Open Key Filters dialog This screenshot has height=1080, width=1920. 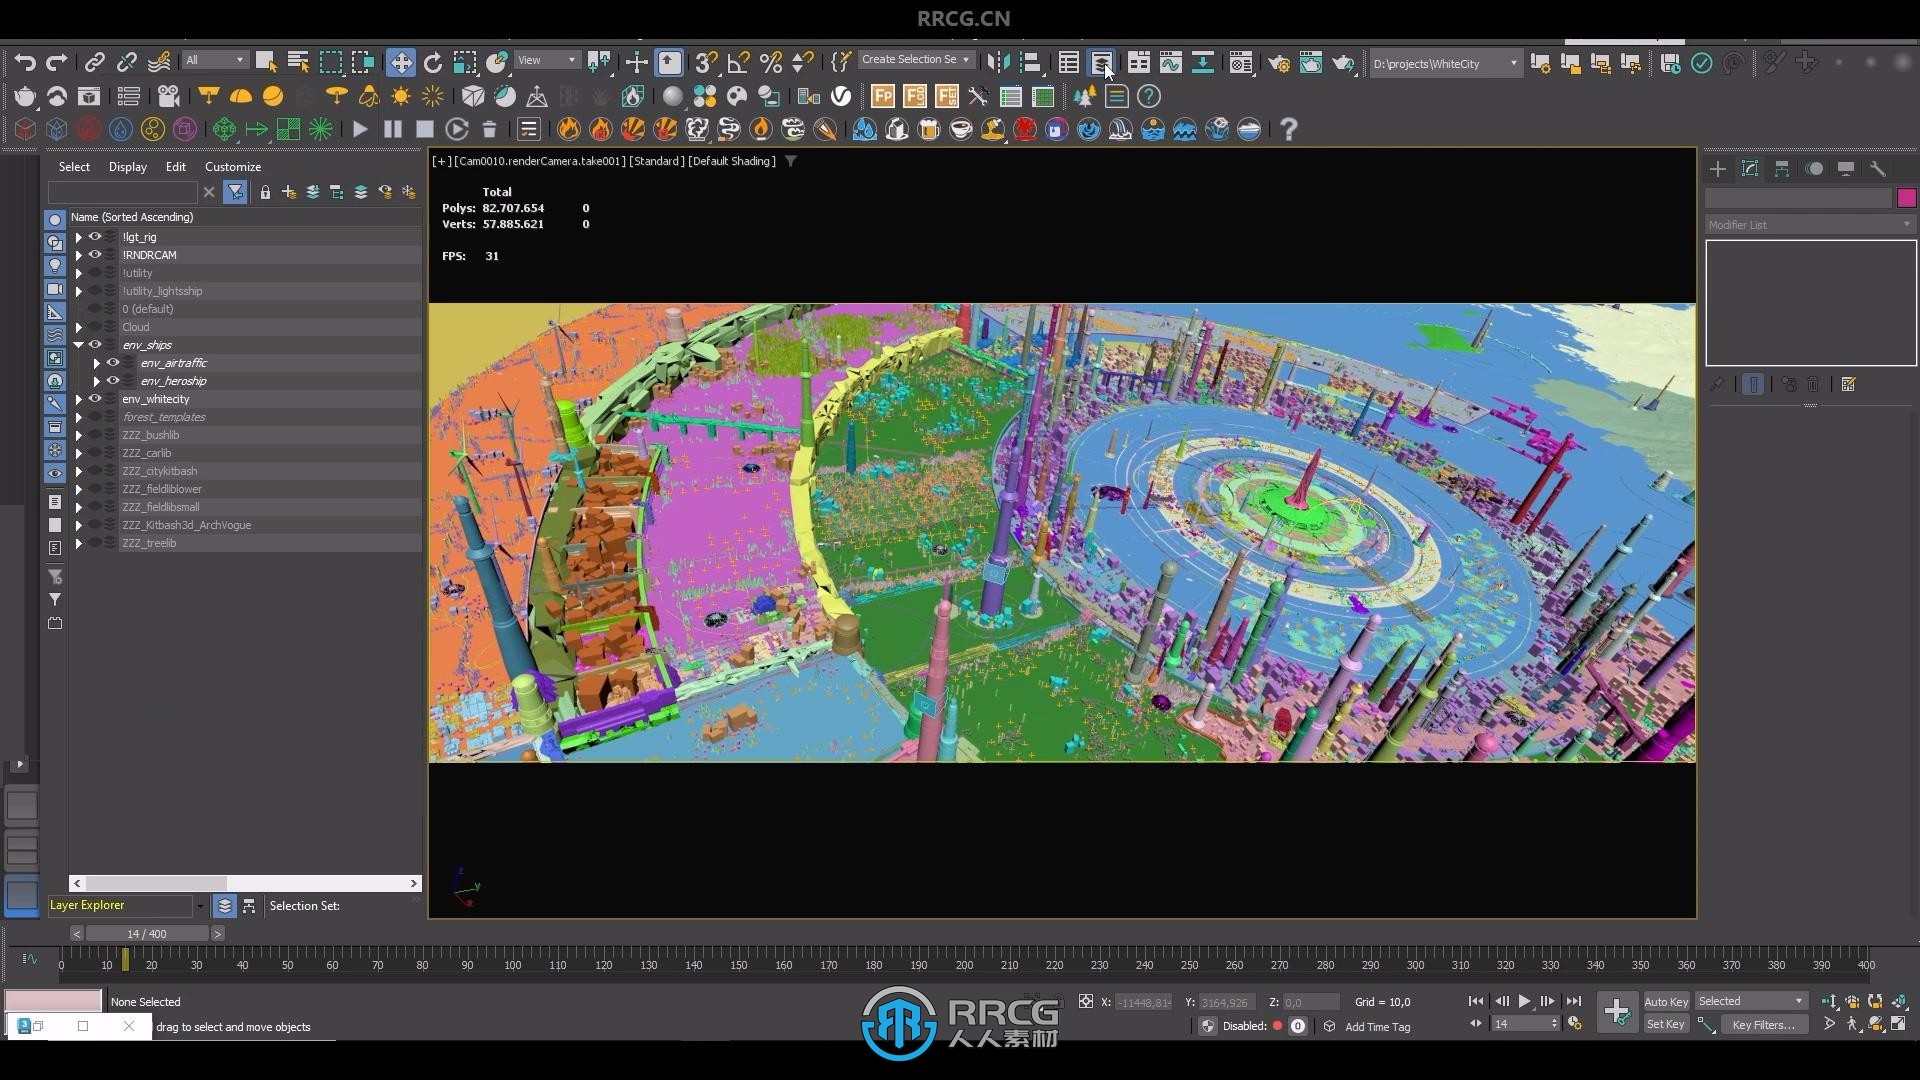1764,1024
